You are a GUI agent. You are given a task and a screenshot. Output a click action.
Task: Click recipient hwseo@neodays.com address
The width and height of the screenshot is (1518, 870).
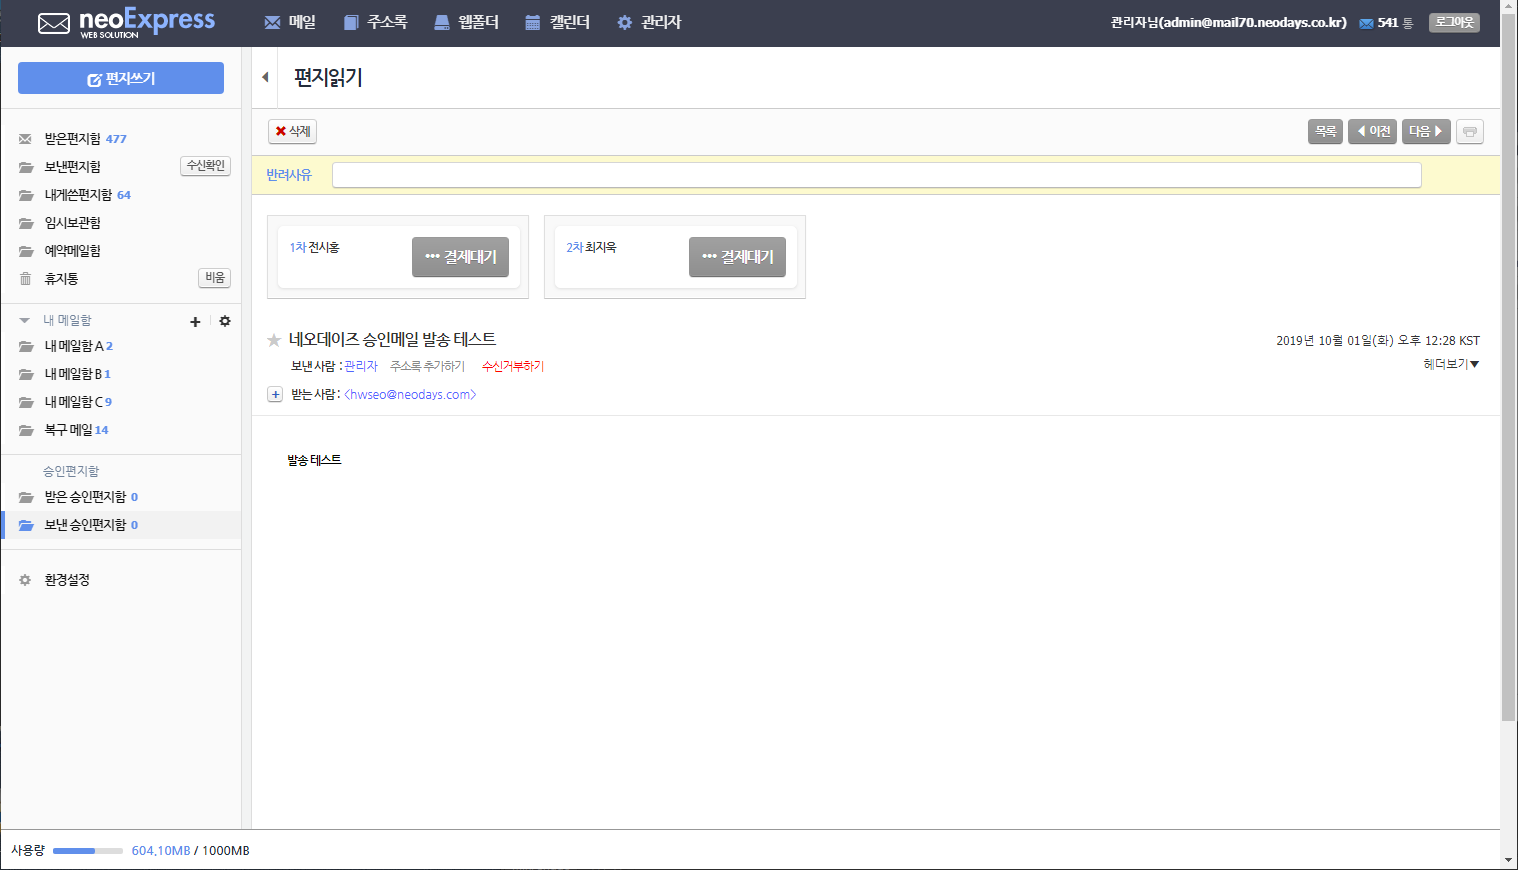[410, 395]
